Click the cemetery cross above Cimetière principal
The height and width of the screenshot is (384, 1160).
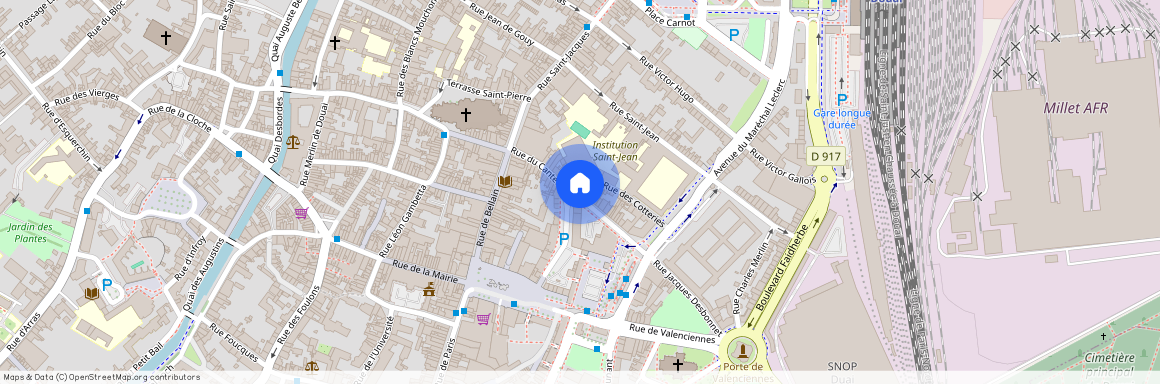(1103, 337)
